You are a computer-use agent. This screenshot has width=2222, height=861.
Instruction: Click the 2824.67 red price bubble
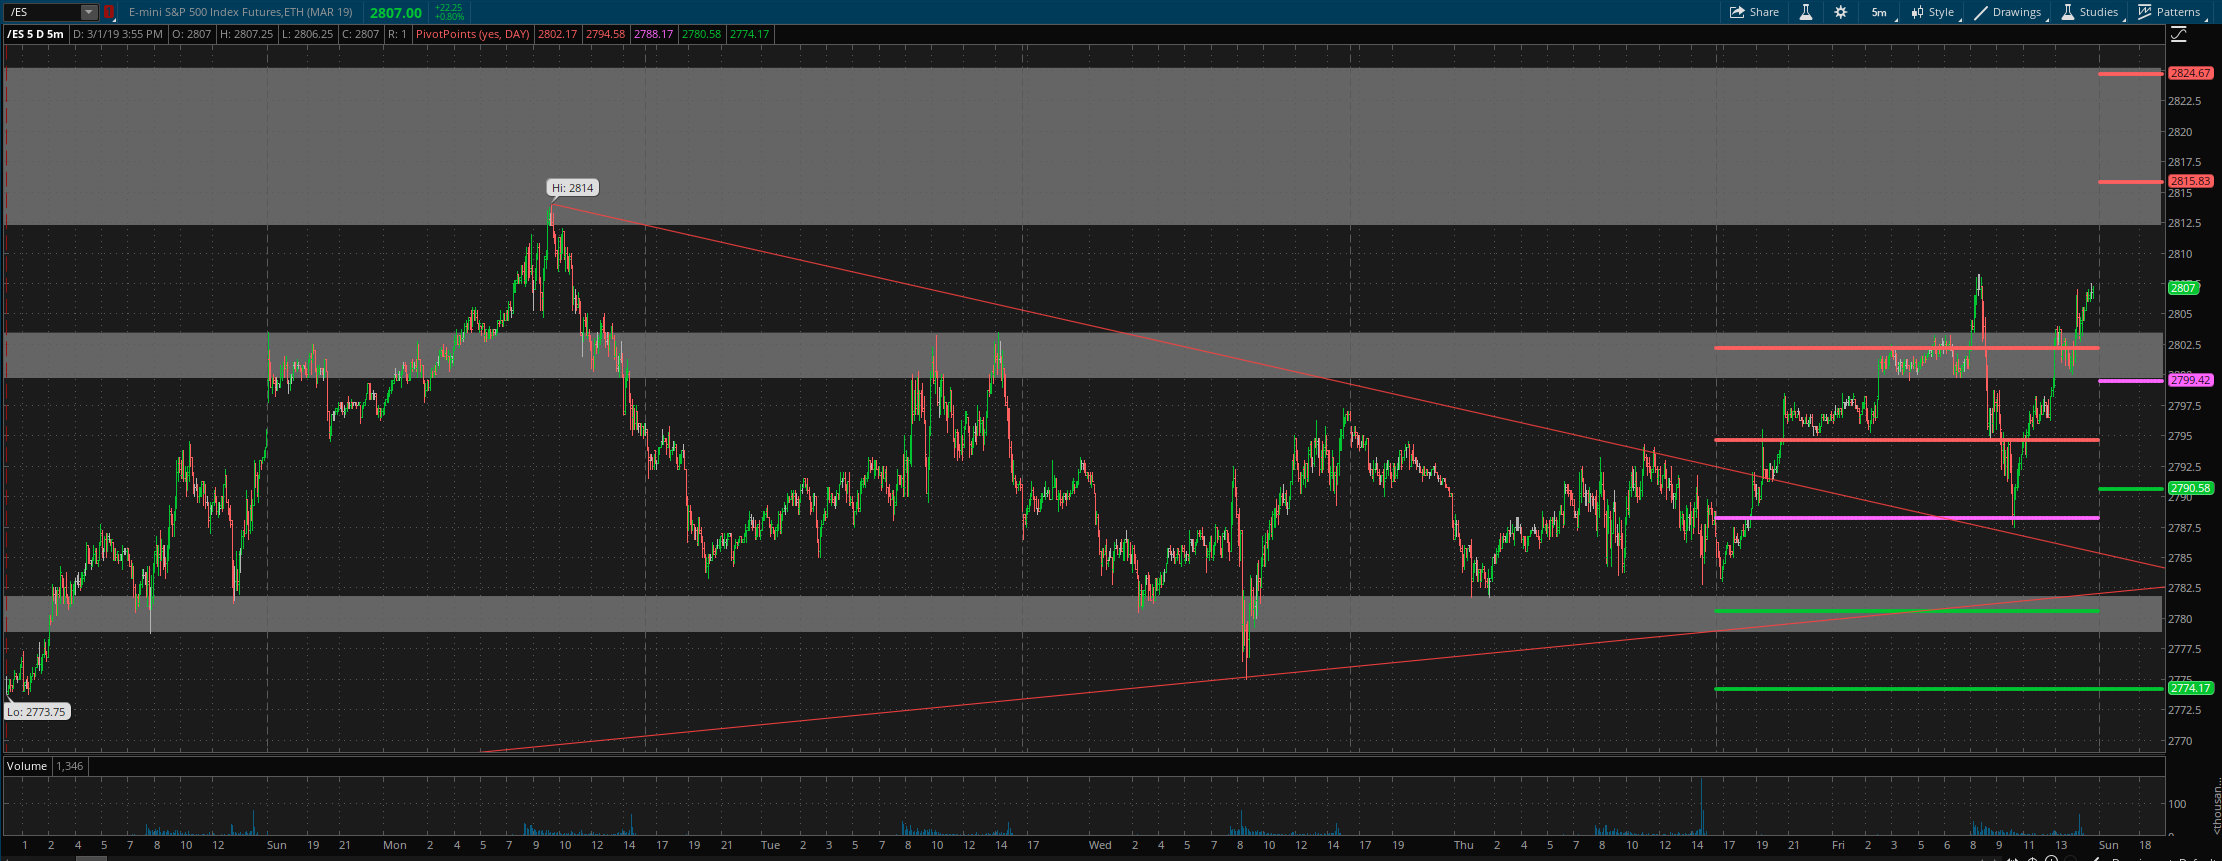tap(2189, 73)
